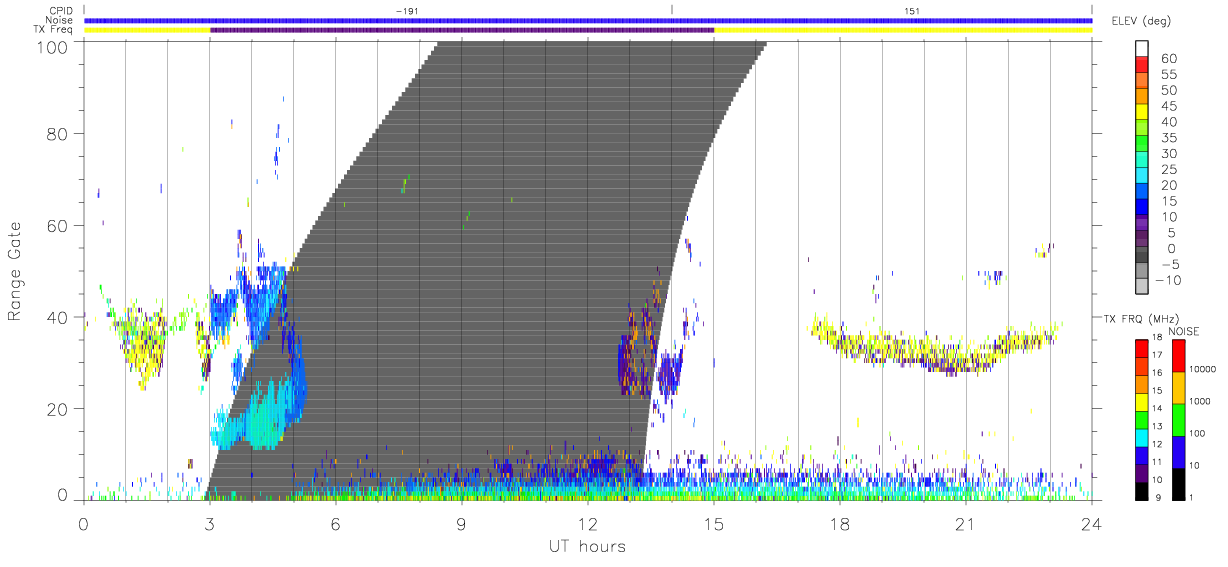1228x567 pixels.
Task: Pick the red swatch in ELEV color bar
Action: 1142,64
